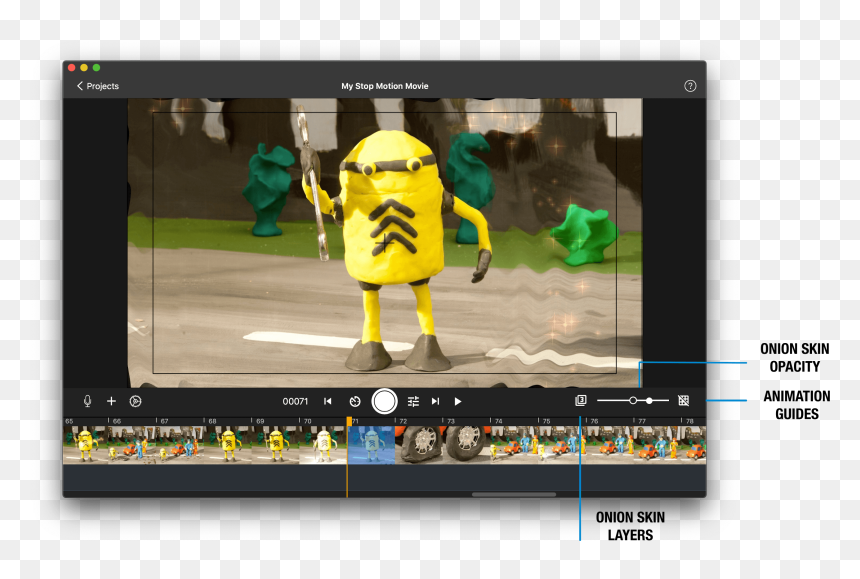Select the frame 68 thumbnail in timeline
Screen dimensions: 860x579
[x=227, y=445]
